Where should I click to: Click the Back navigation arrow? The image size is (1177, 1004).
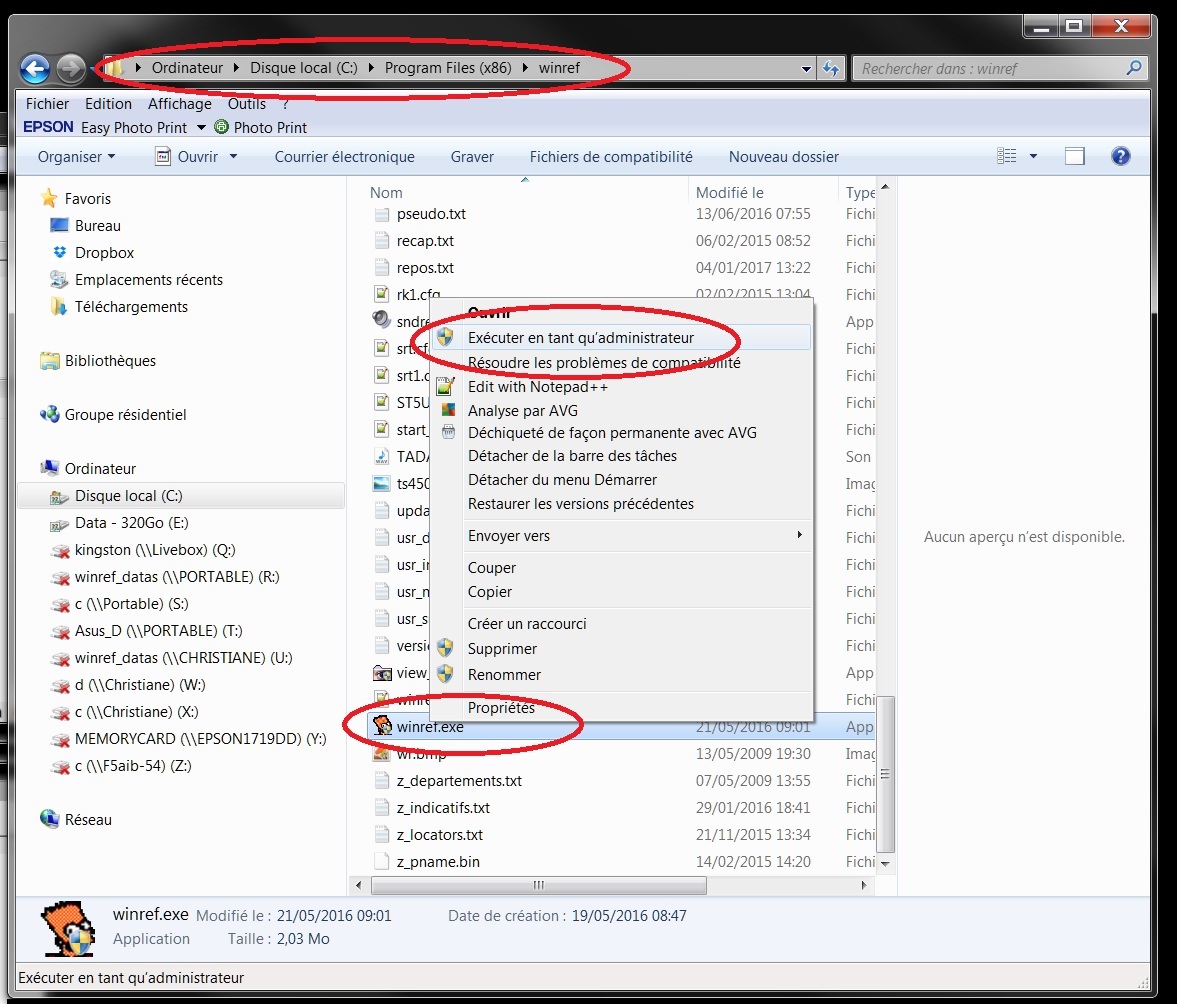coord(35,69)
